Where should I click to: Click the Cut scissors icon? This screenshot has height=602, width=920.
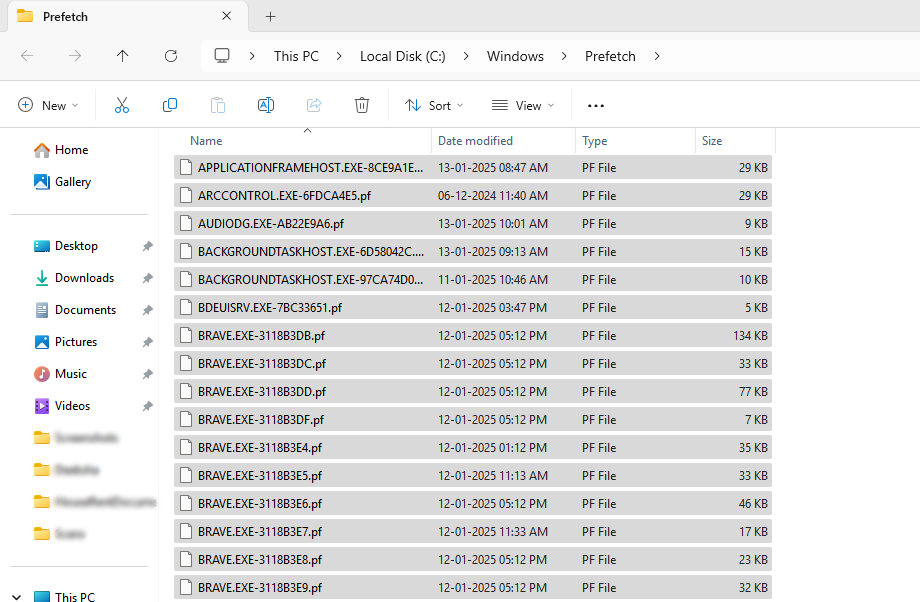click(x=121, y=106)
